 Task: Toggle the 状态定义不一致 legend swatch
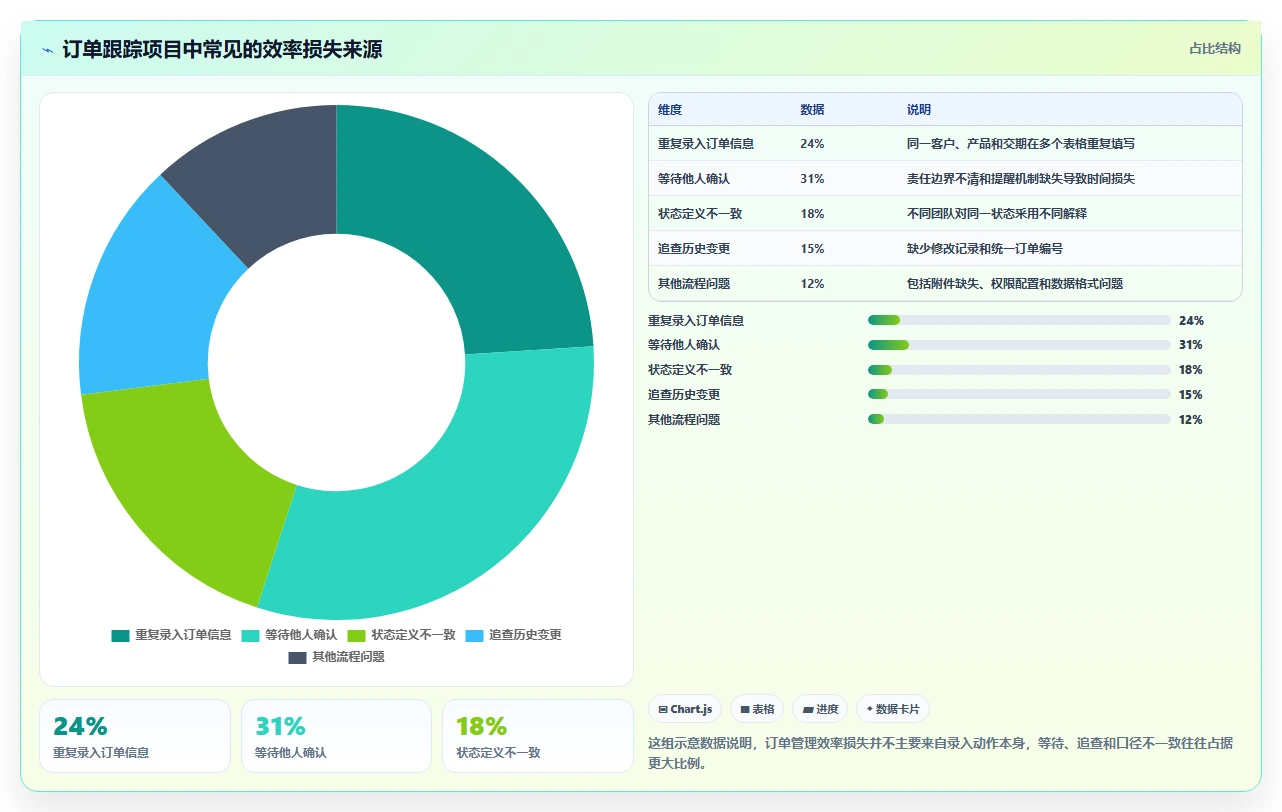click(356, 635)
